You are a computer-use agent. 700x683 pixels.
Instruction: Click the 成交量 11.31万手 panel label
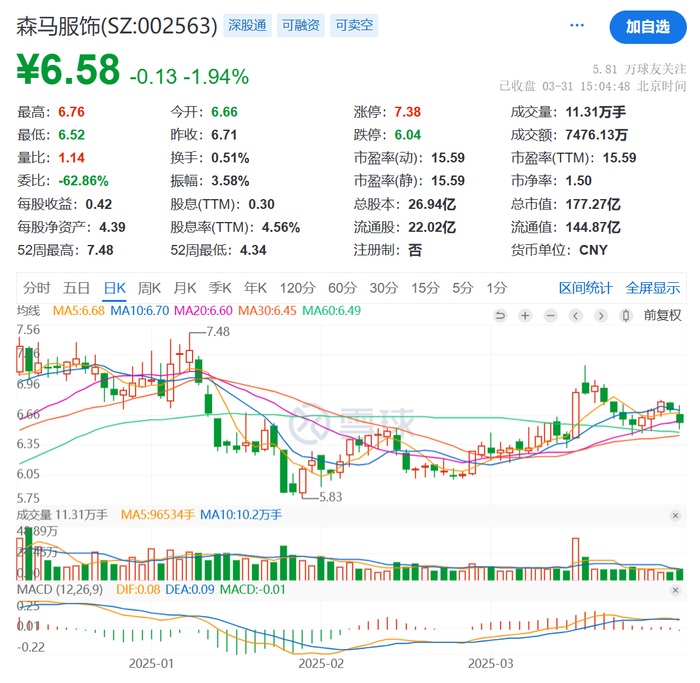[62, 515]
